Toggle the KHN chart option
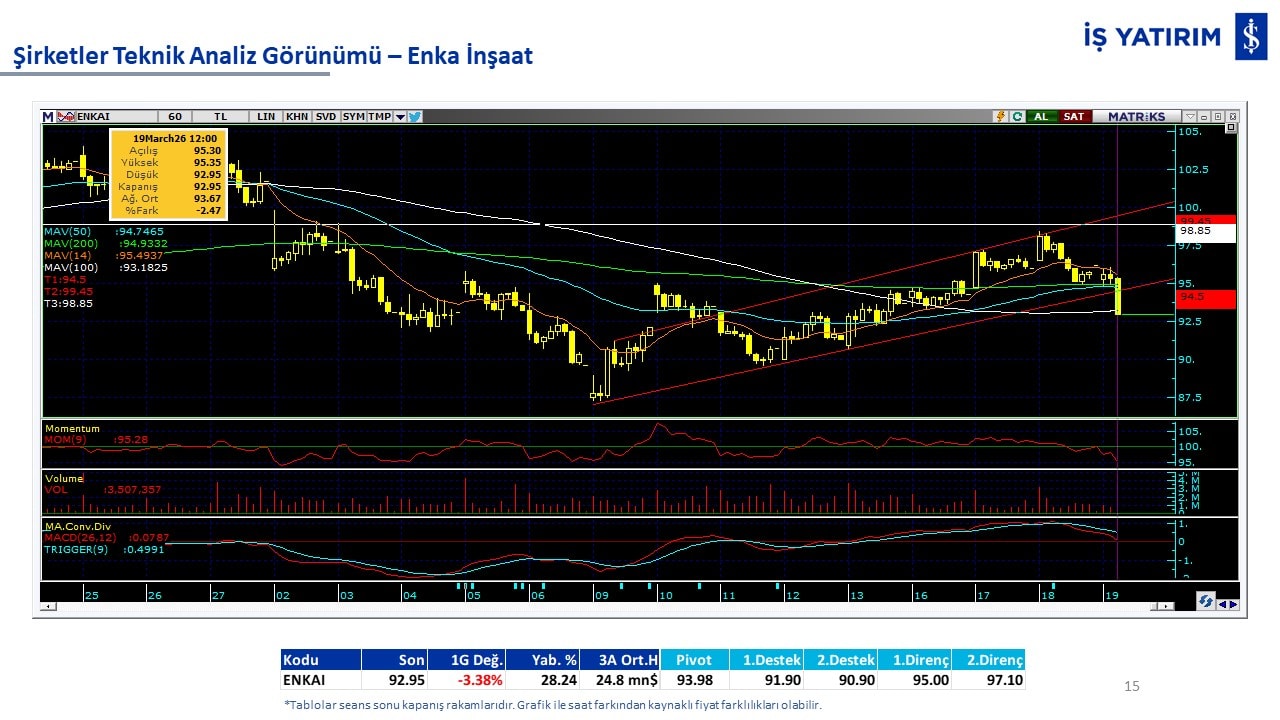This screenshot has height=720, width=1280. pyautogui.click(x=297, y=116)
